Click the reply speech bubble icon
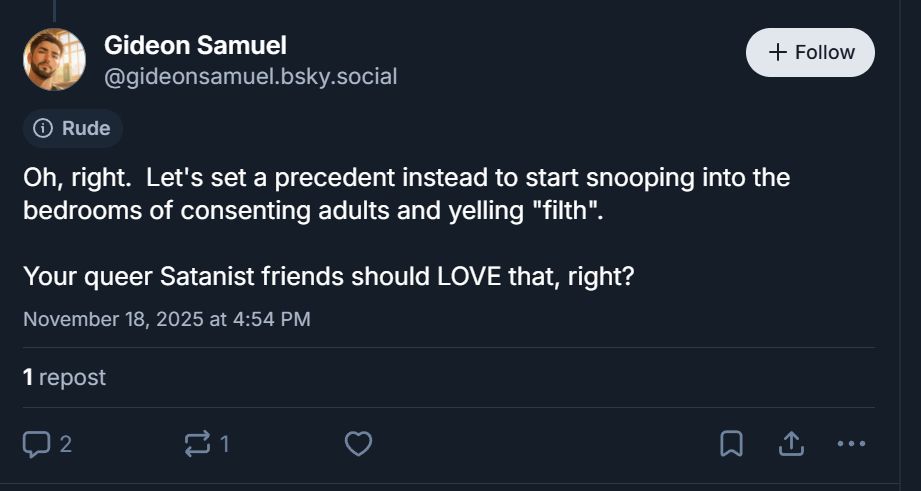 37,443
